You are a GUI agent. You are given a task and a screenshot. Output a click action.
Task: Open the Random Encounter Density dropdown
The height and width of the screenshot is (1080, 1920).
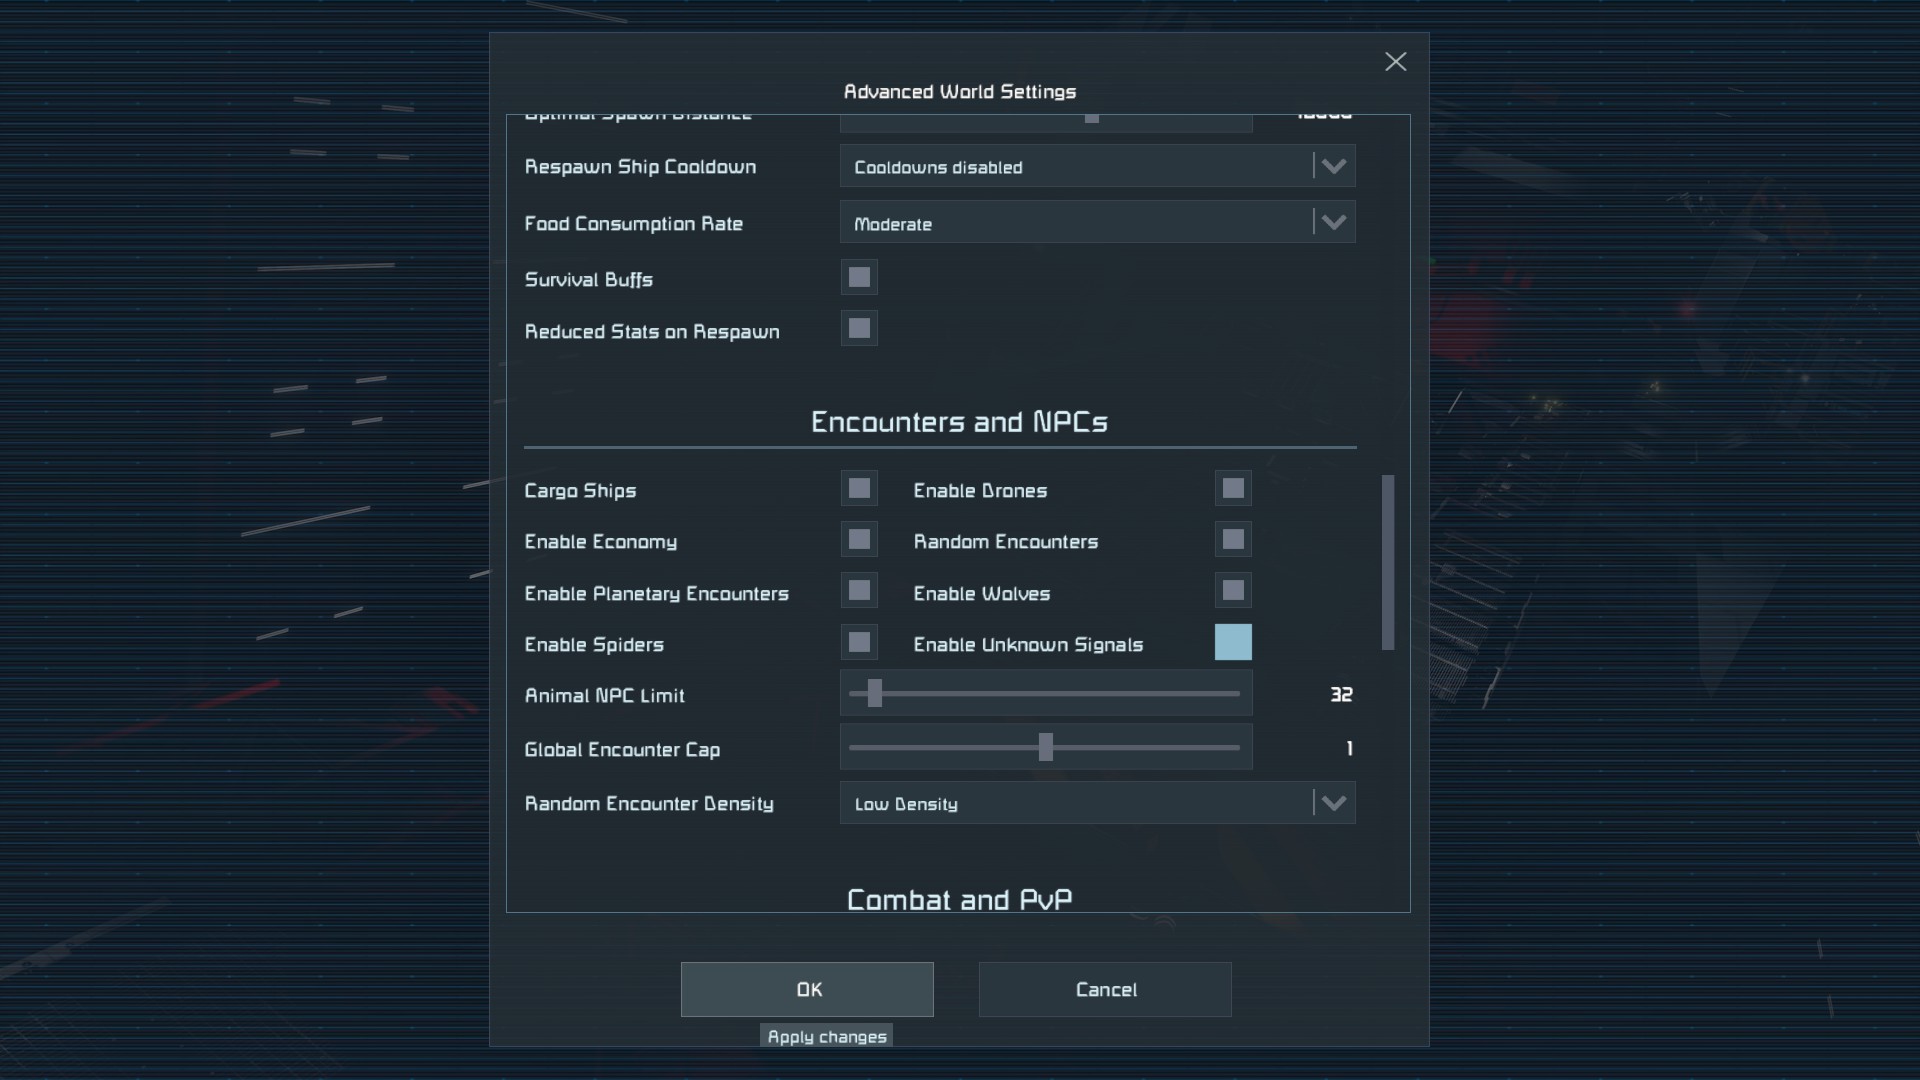[x=1097, y=803]
